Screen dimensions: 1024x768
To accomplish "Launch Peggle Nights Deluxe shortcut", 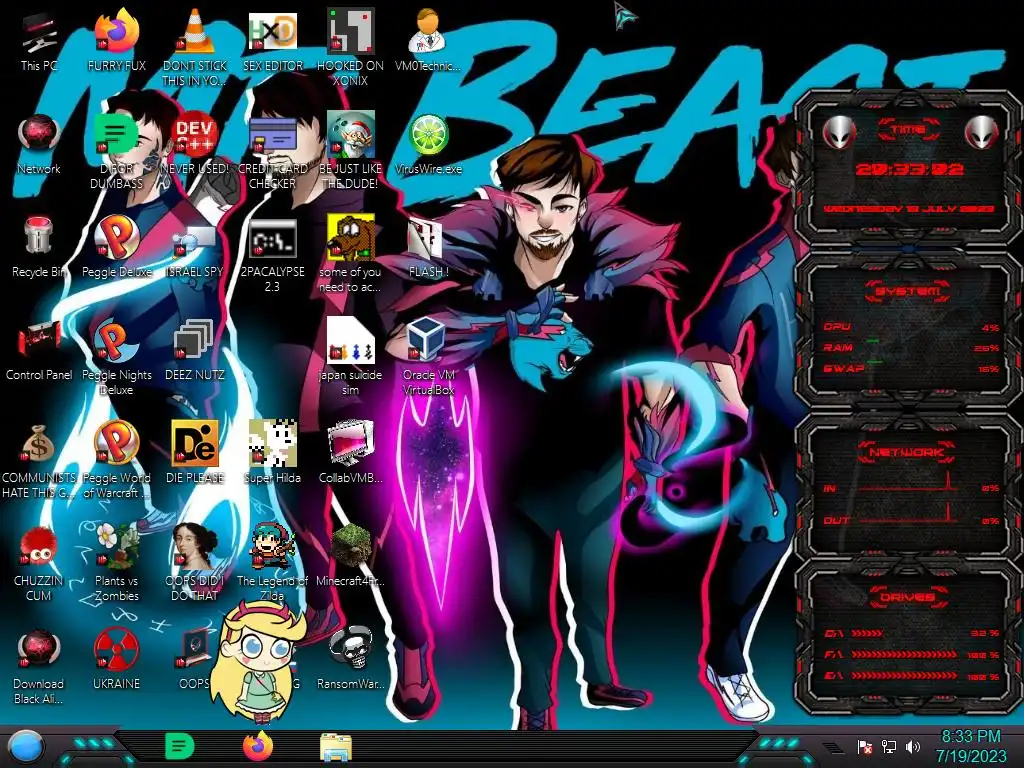I will 117,341.
